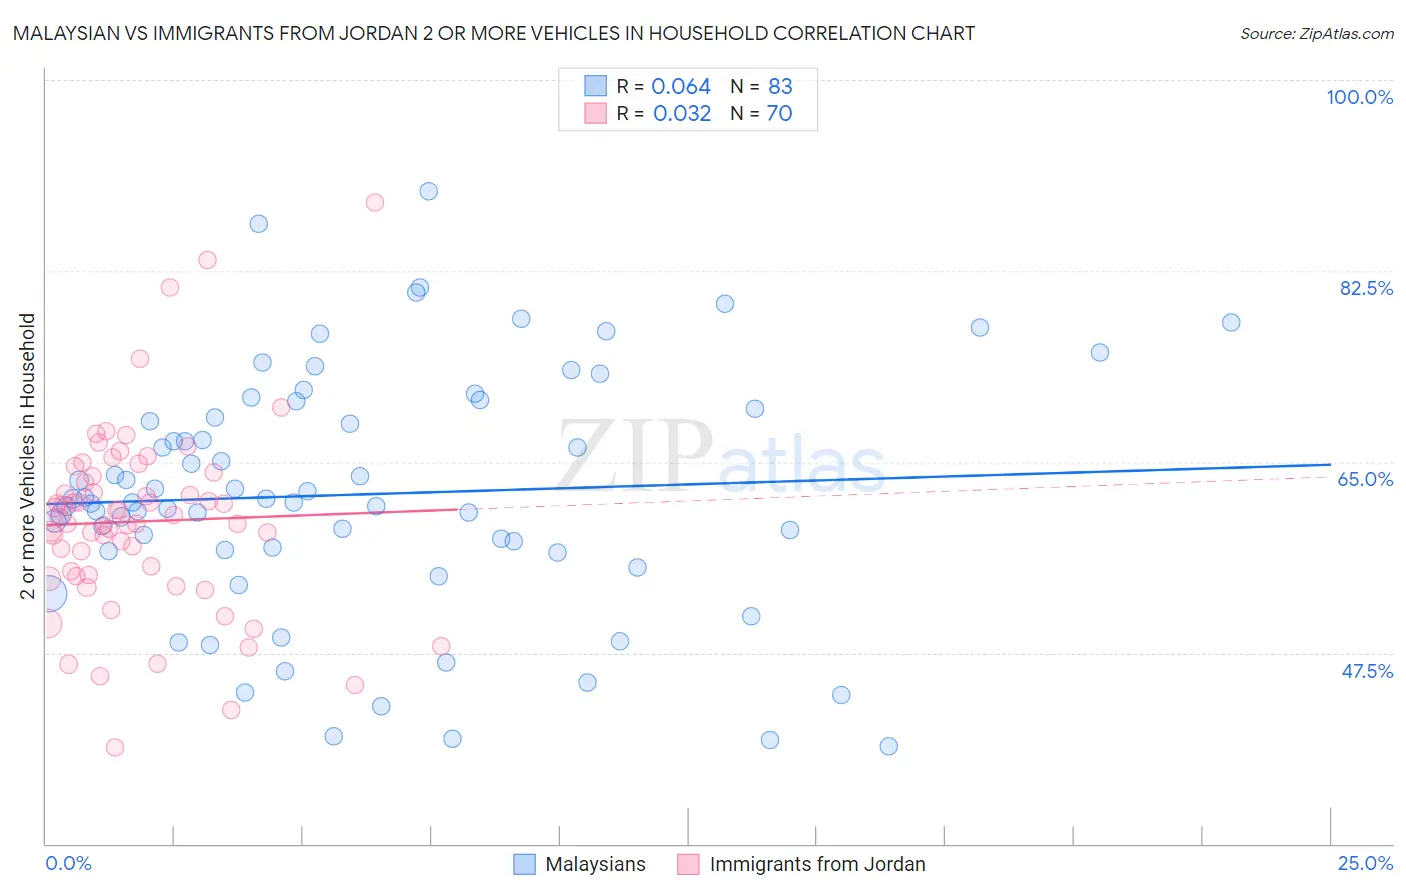Click the rightmost blue data point near 77%
Image resolution: width=1406 pixels, height=892 pixels.
(x=1231, y=322)
